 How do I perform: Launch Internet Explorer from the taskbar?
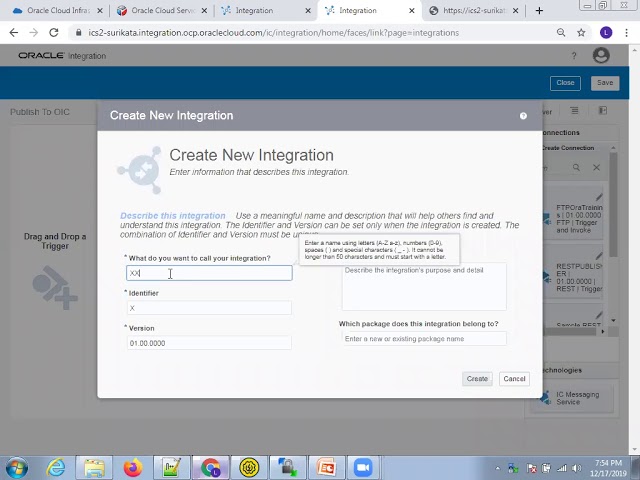56,468
